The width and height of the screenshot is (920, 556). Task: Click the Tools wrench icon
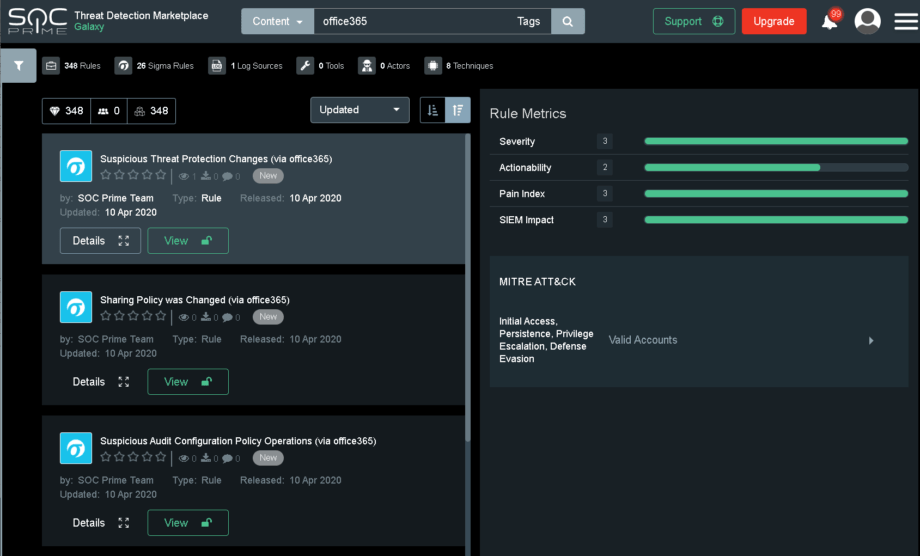pos(305,66)
